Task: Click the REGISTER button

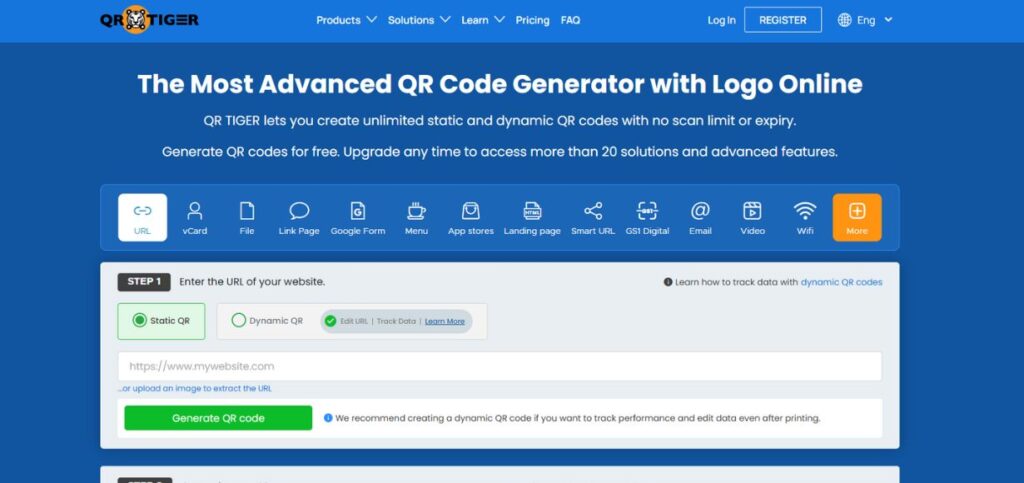Action: (x=783, y=20)
